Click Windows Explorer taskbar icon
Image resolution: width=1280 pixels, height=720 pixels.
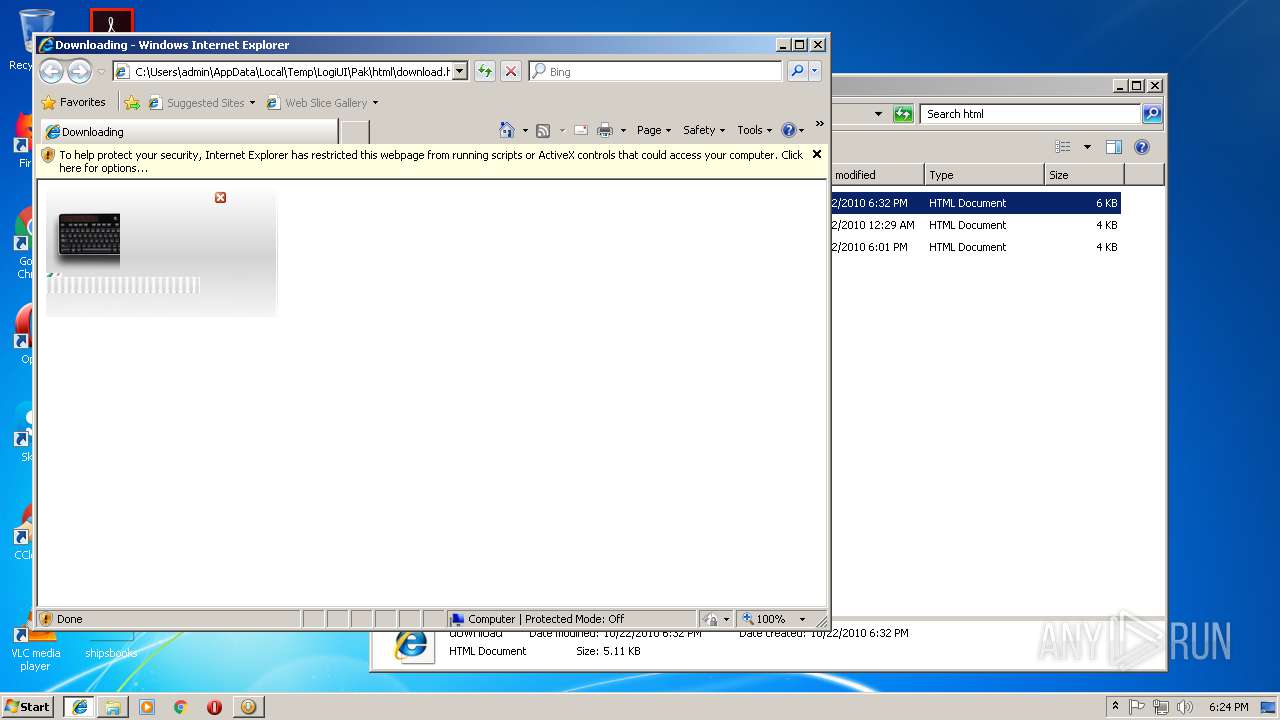click(113, 706)
